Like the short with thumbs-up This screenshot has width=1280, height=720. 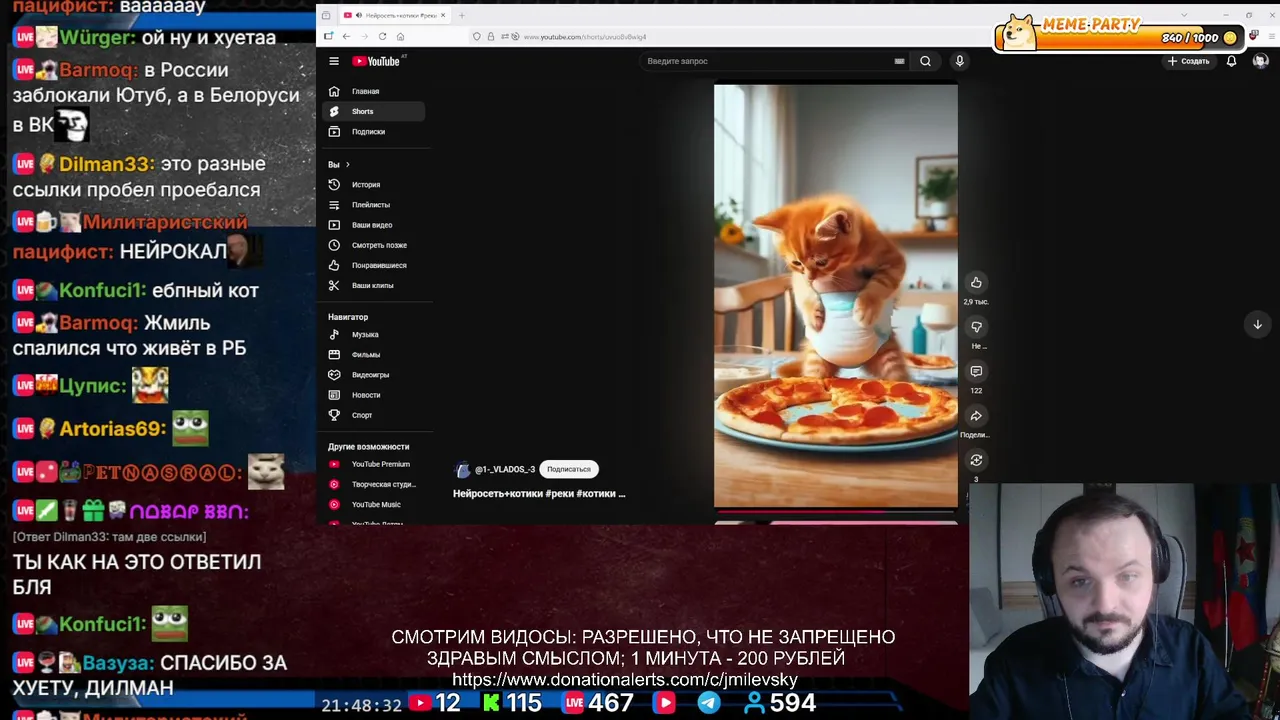(x=976, y=283)
